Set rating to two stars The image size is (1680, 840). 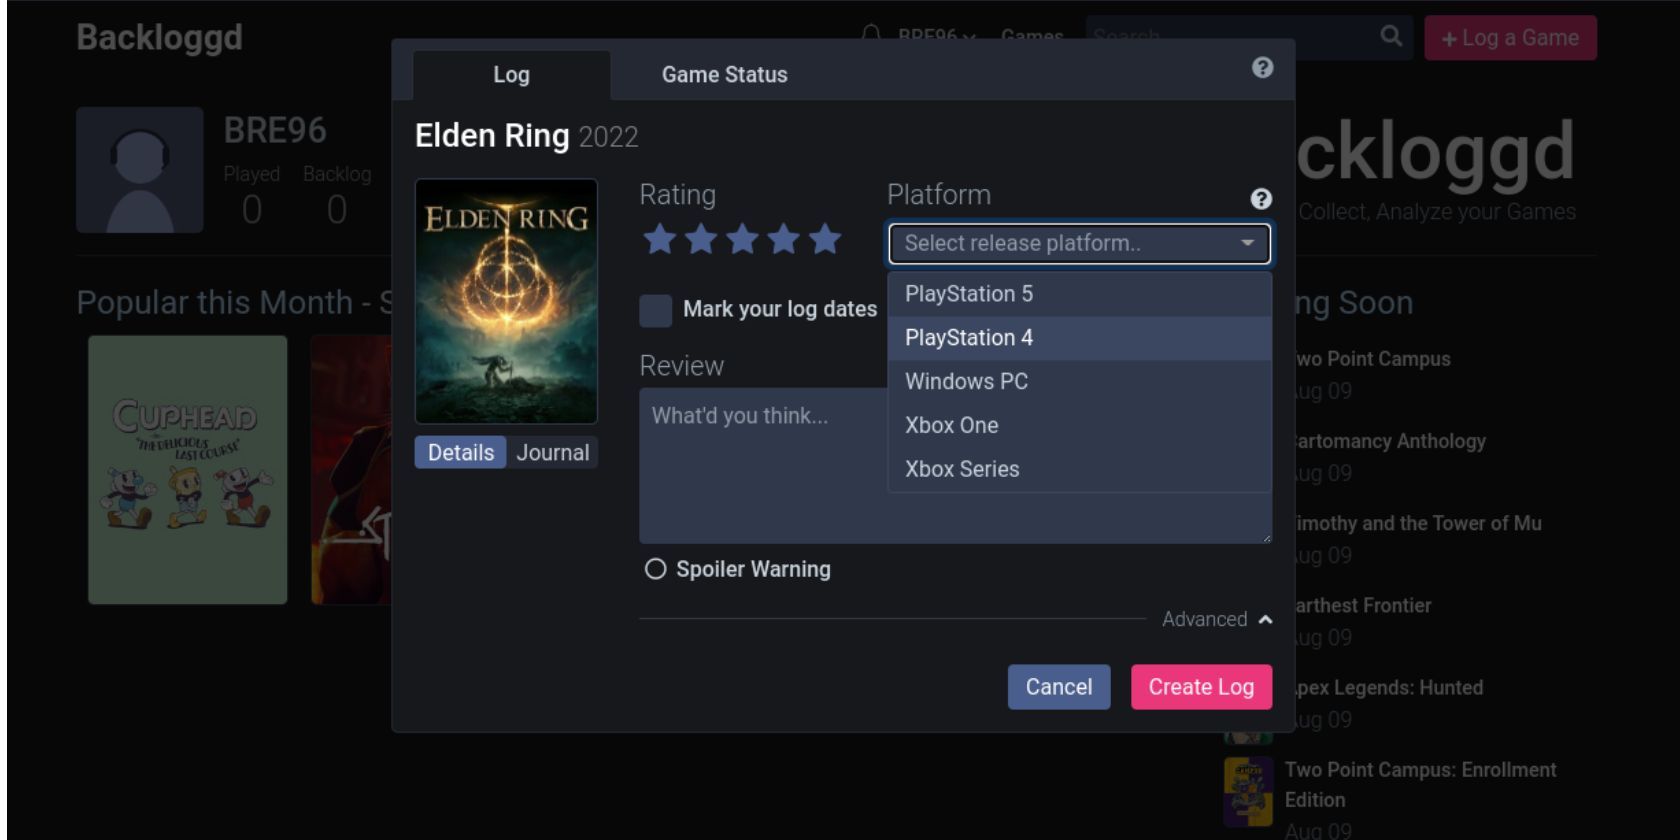701,240
